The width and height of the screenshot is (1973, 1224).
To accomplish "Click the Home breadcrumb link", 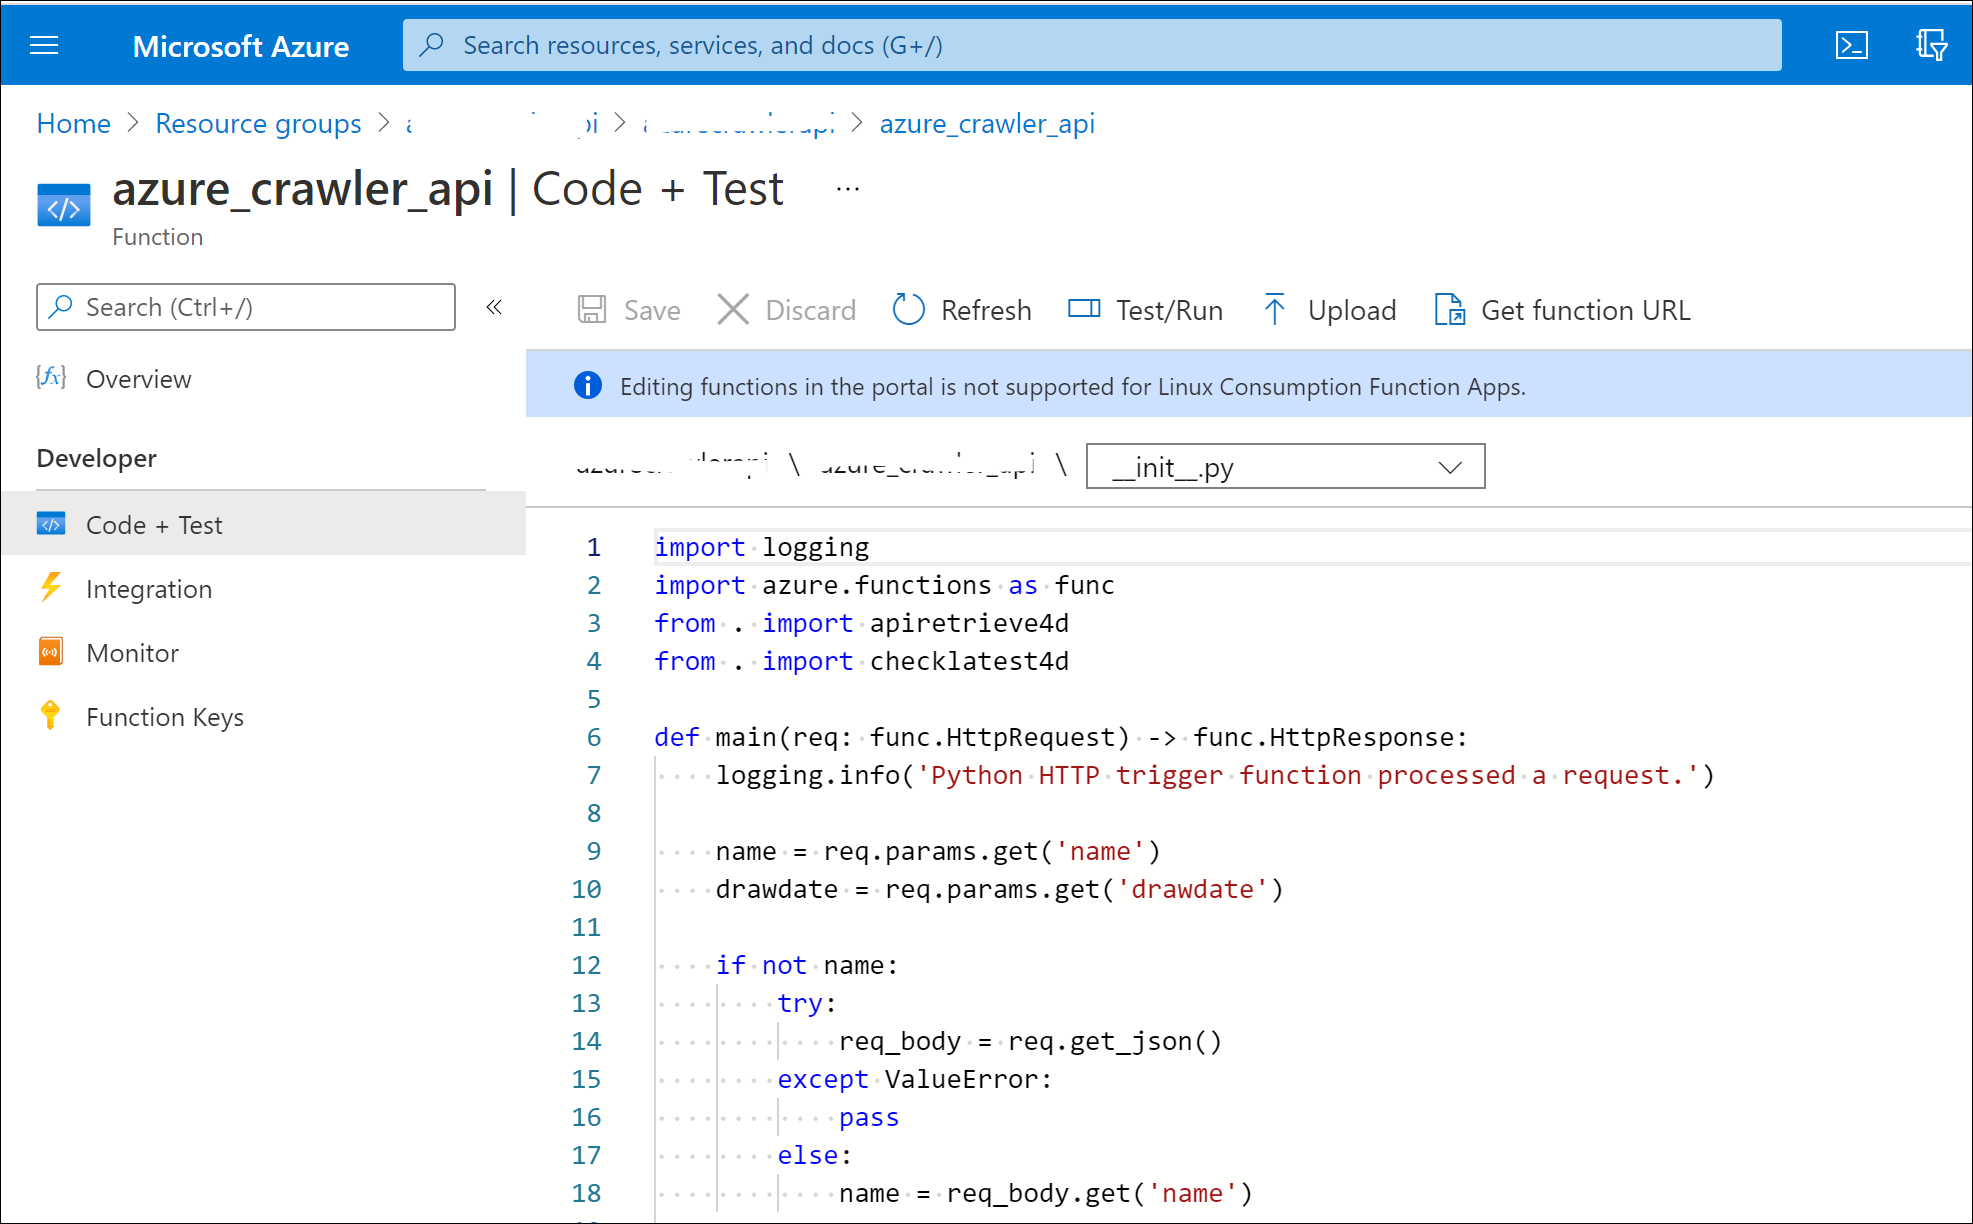I will [73, 123].
